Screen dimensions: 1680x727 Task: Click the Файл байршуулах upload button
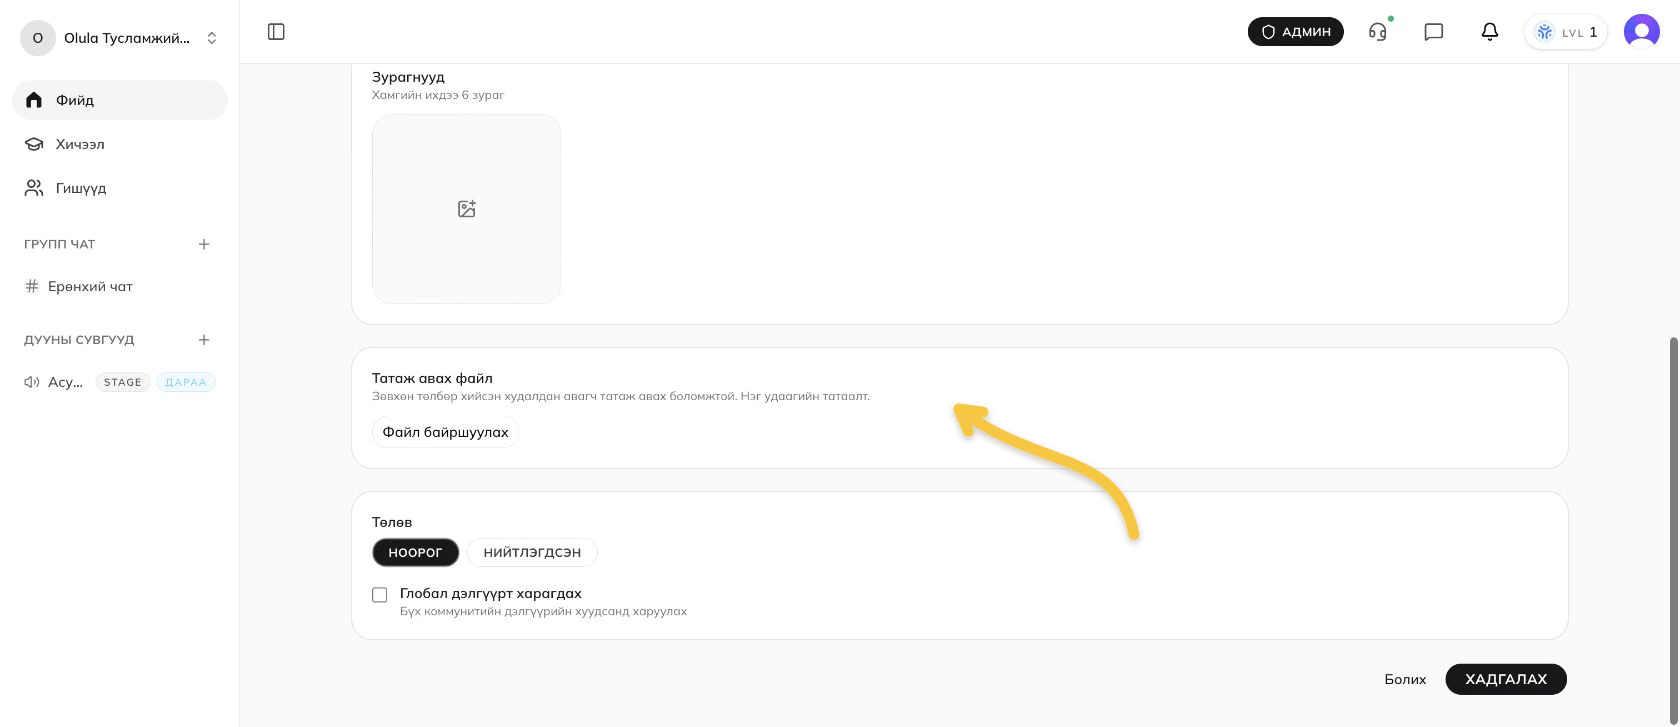[x=446, y=432]
